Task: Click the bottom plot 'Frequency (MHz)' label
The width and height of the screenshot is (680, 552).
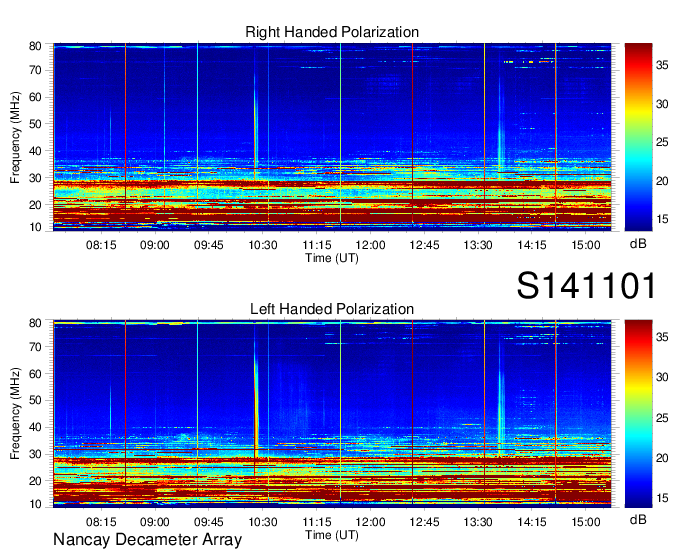Action: pyautogui.click(x=15, y=414)
